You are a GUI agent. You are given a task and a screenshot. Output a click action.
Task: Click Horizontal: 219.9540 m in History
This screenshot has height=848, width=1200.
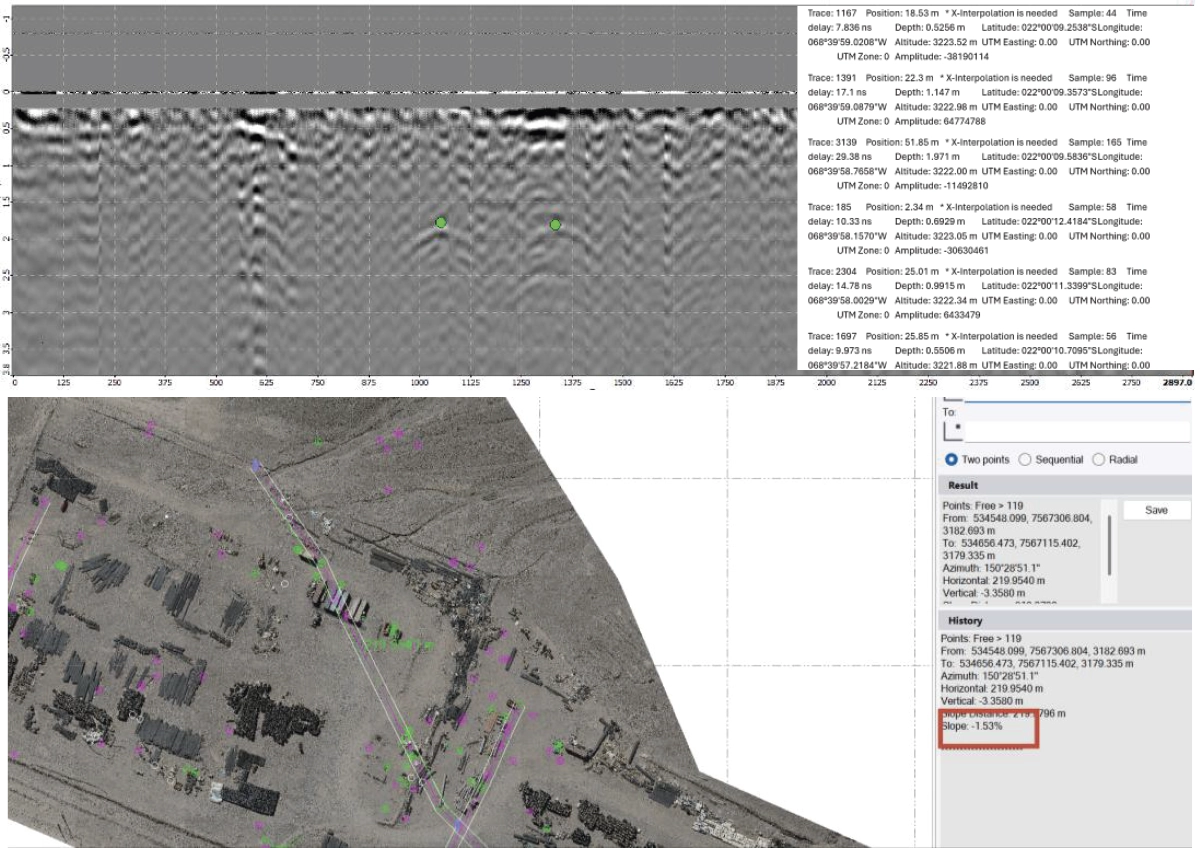(x=992, y=689)
